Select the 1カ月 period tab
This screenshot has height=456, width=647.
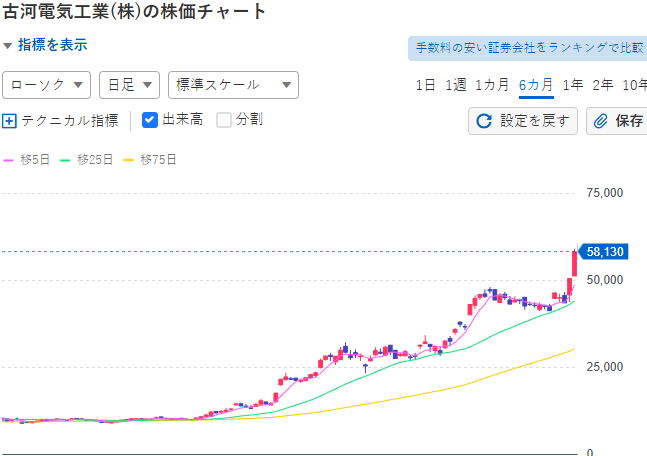pyautogui.click(x=492, y=85)
